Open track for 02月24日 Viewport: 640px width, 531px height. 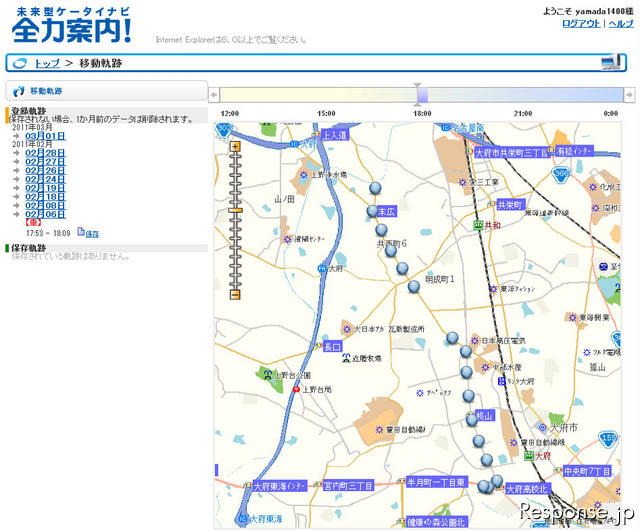pyautogui.click(x=45, y=179)
